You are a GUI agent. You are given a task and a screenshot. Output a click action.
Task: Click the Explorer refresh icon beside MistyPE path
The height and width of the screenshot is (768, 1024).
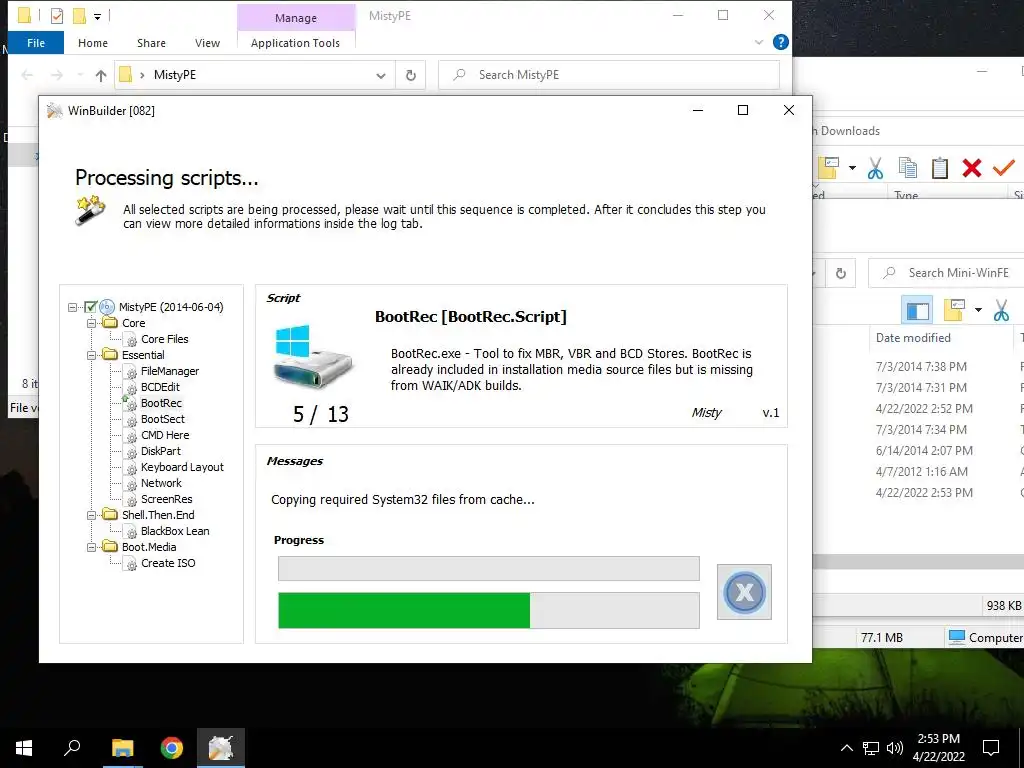411,75
